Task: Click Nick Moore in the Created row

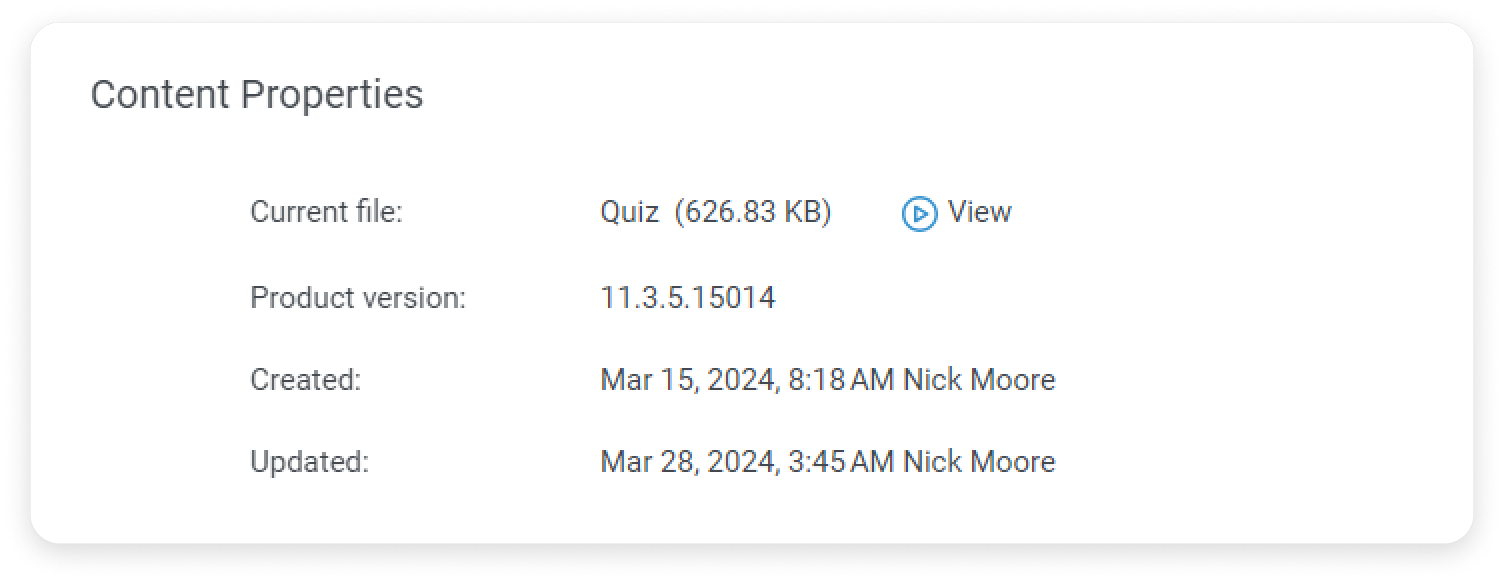Action: pos(979,380)
